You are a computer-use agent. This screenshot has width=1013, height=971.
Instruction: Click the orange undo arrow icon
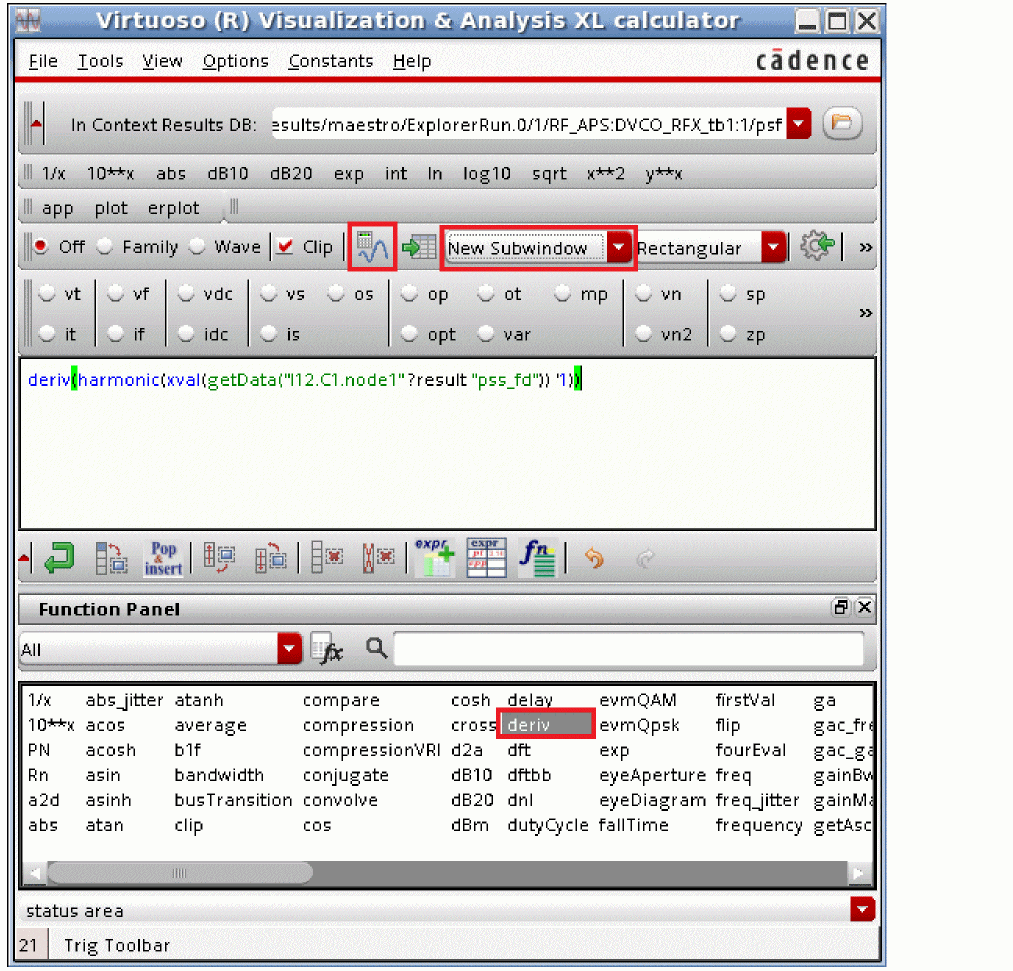pos(594,559)
